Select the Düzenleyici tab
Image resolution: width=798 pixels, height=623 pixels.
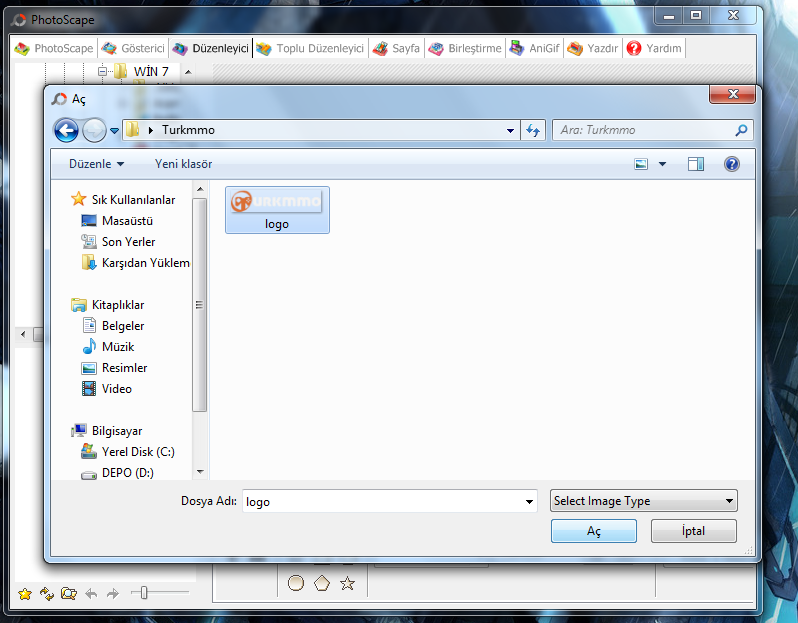[x=211, y=48]
